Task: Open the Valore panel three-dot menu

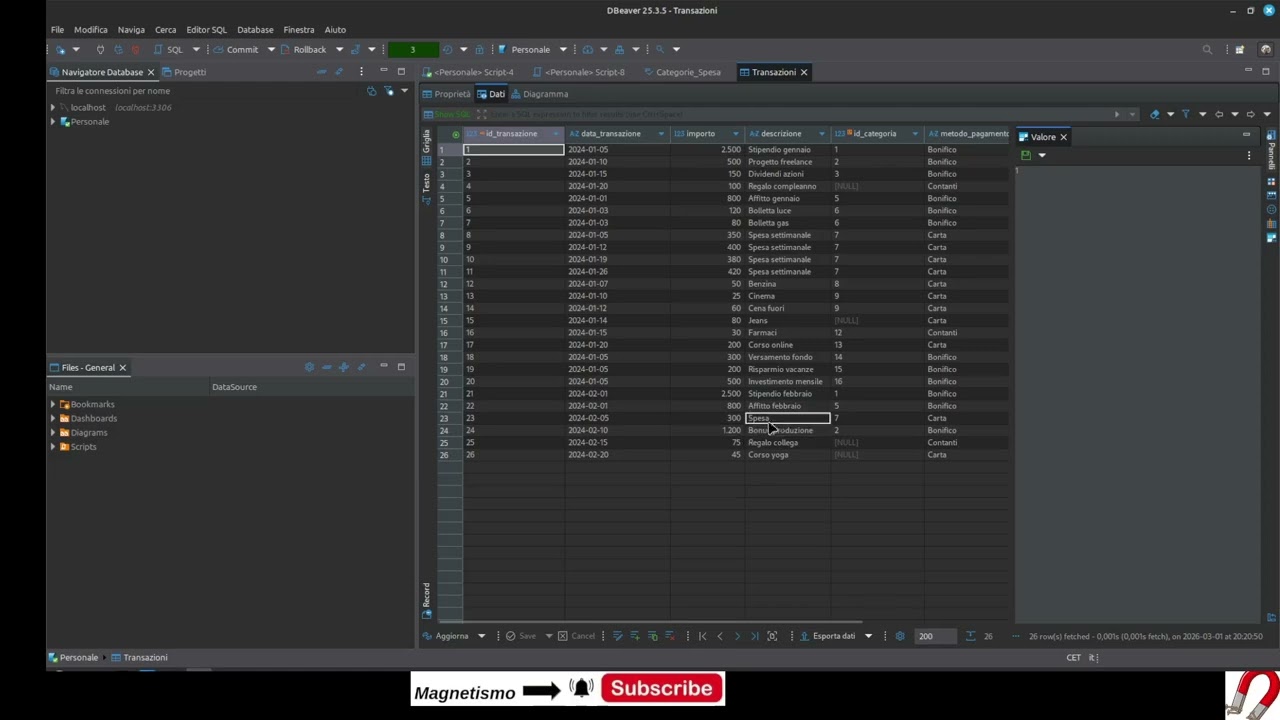Action: tap(1248, 155)
